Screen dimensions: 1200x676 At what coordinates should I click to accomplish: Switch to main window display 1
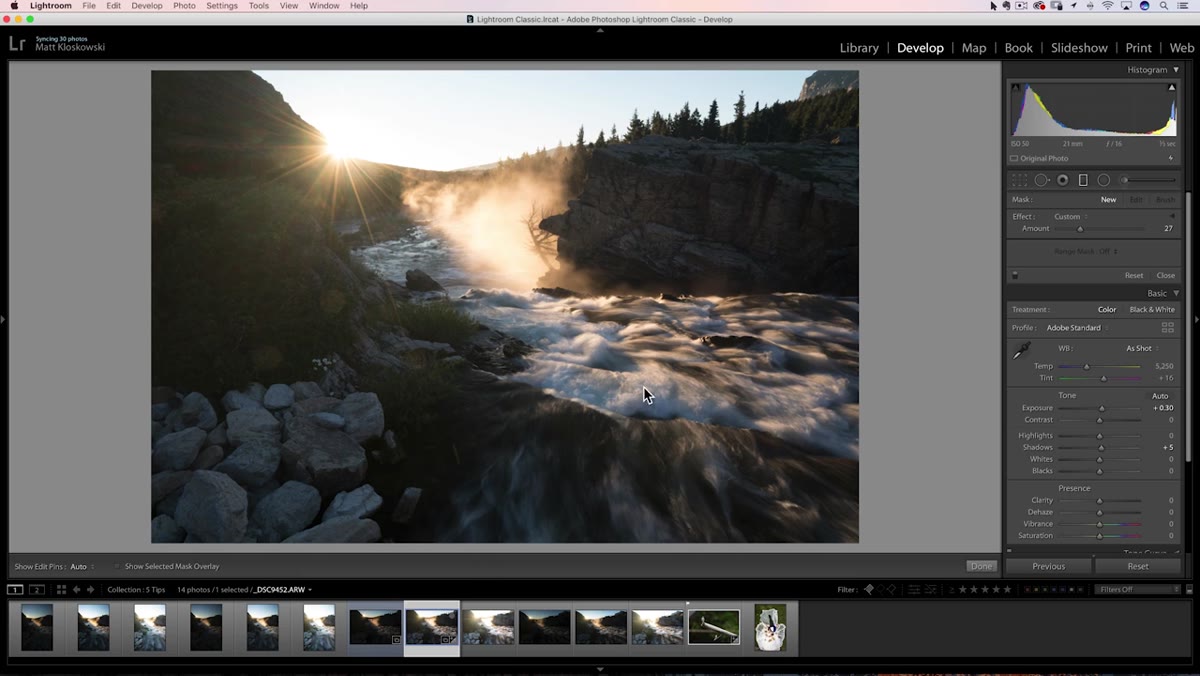tap(15, 590)
